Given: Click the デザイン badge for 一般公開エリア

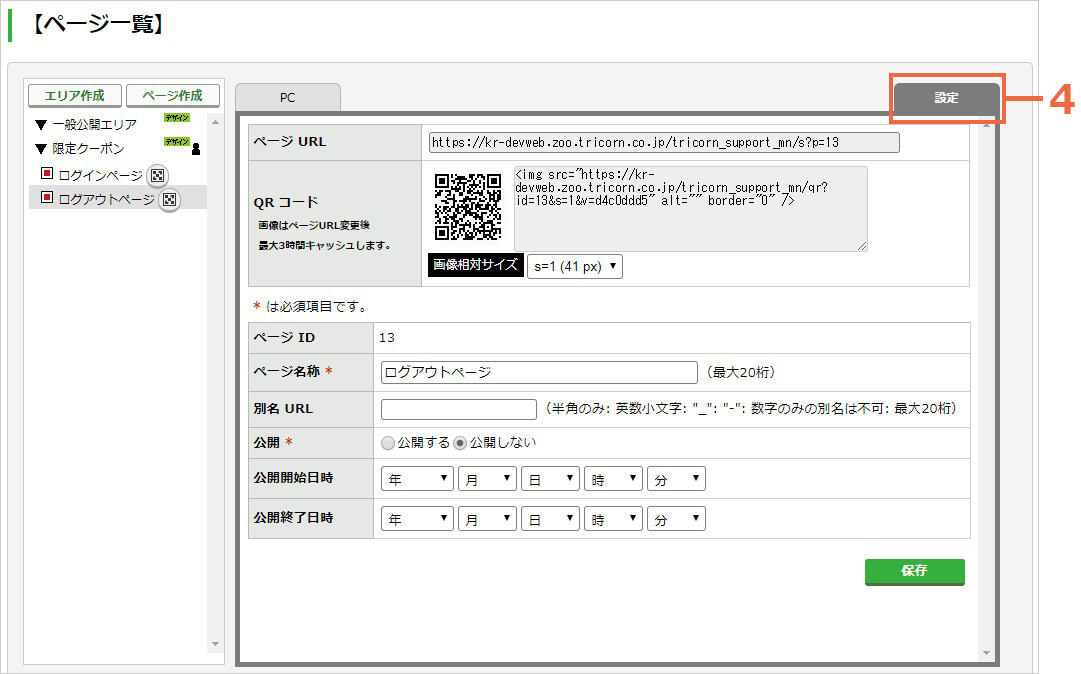Looking at the screenshot, I should point(176,118).
